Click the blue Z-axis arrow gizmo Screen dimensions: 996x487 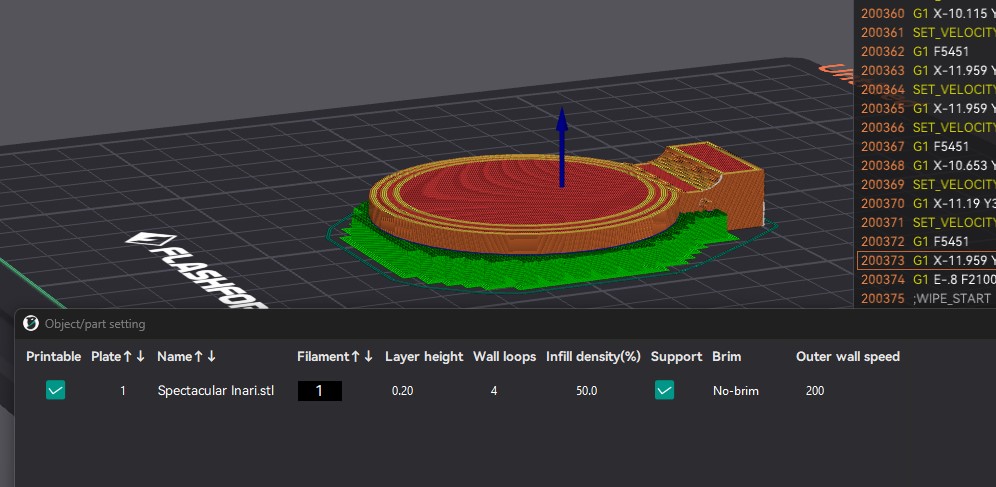(x=562, y=147)
